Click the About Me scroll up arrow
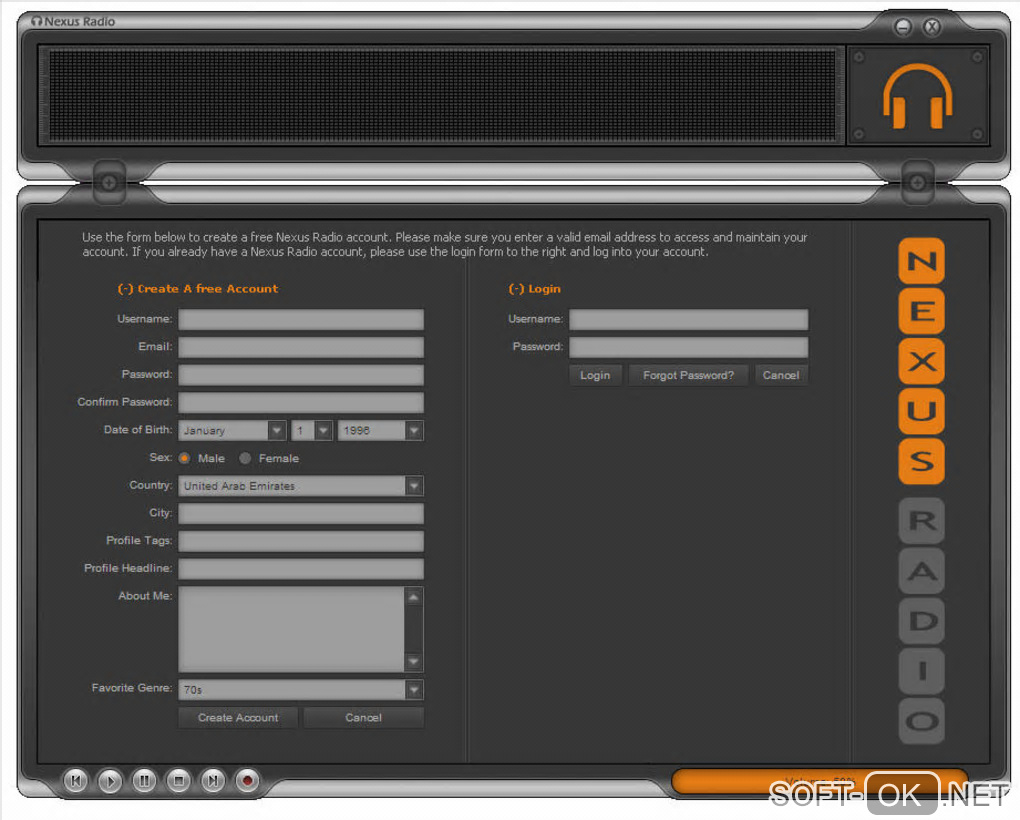This screenshot has width=1020, height=820. coord(414,597)
